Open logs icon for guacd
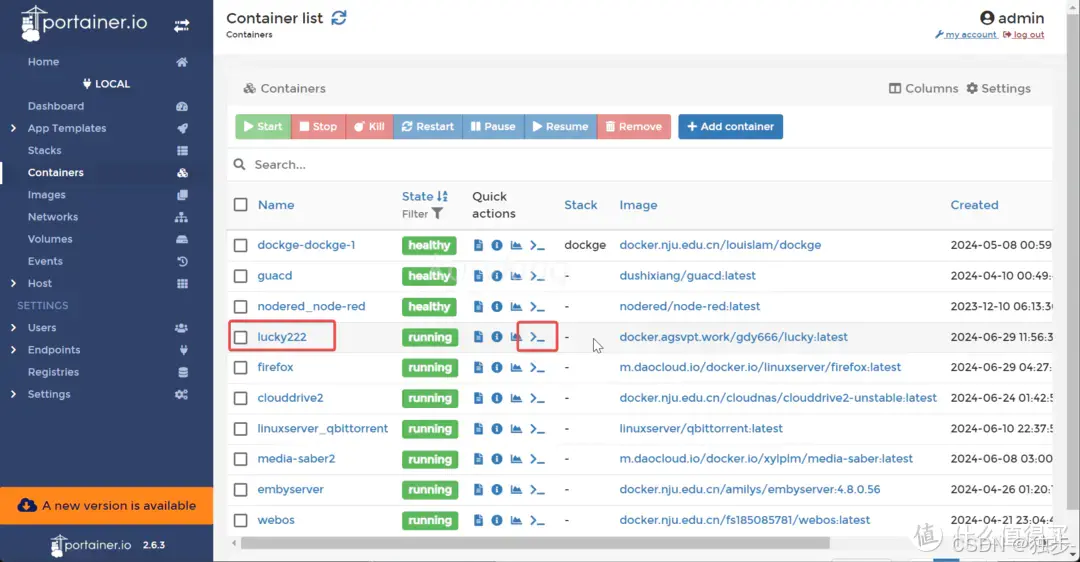Viewport: 1080px width, 562px height. 478,275
